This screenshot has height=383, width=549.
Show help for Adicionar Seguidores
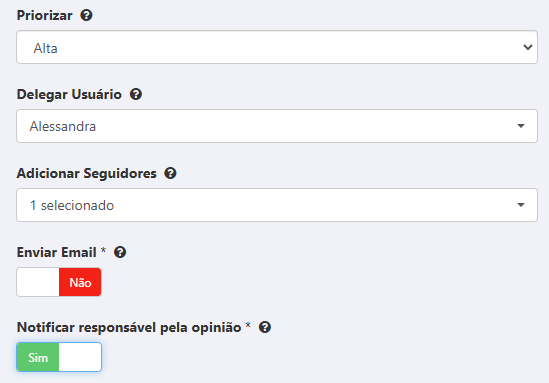171,173
